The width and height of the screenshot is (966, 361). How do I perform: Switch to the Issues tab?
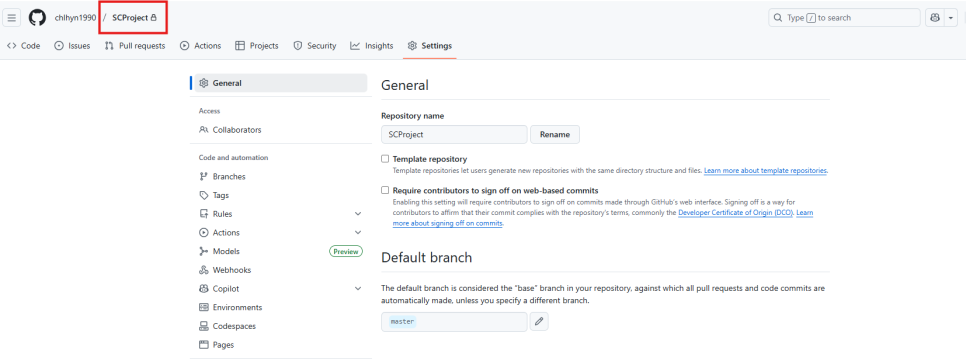(x=72, y=46)
